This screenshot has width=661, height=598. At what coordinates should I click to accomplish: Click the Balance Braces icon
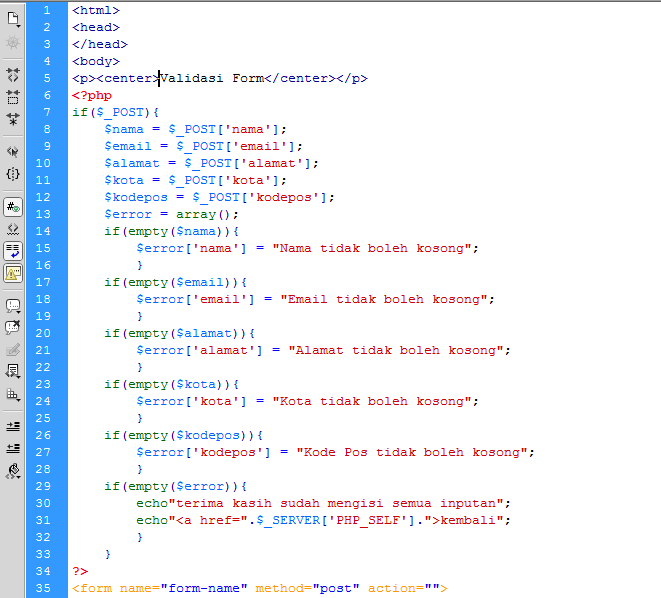[x=13, y=174]
